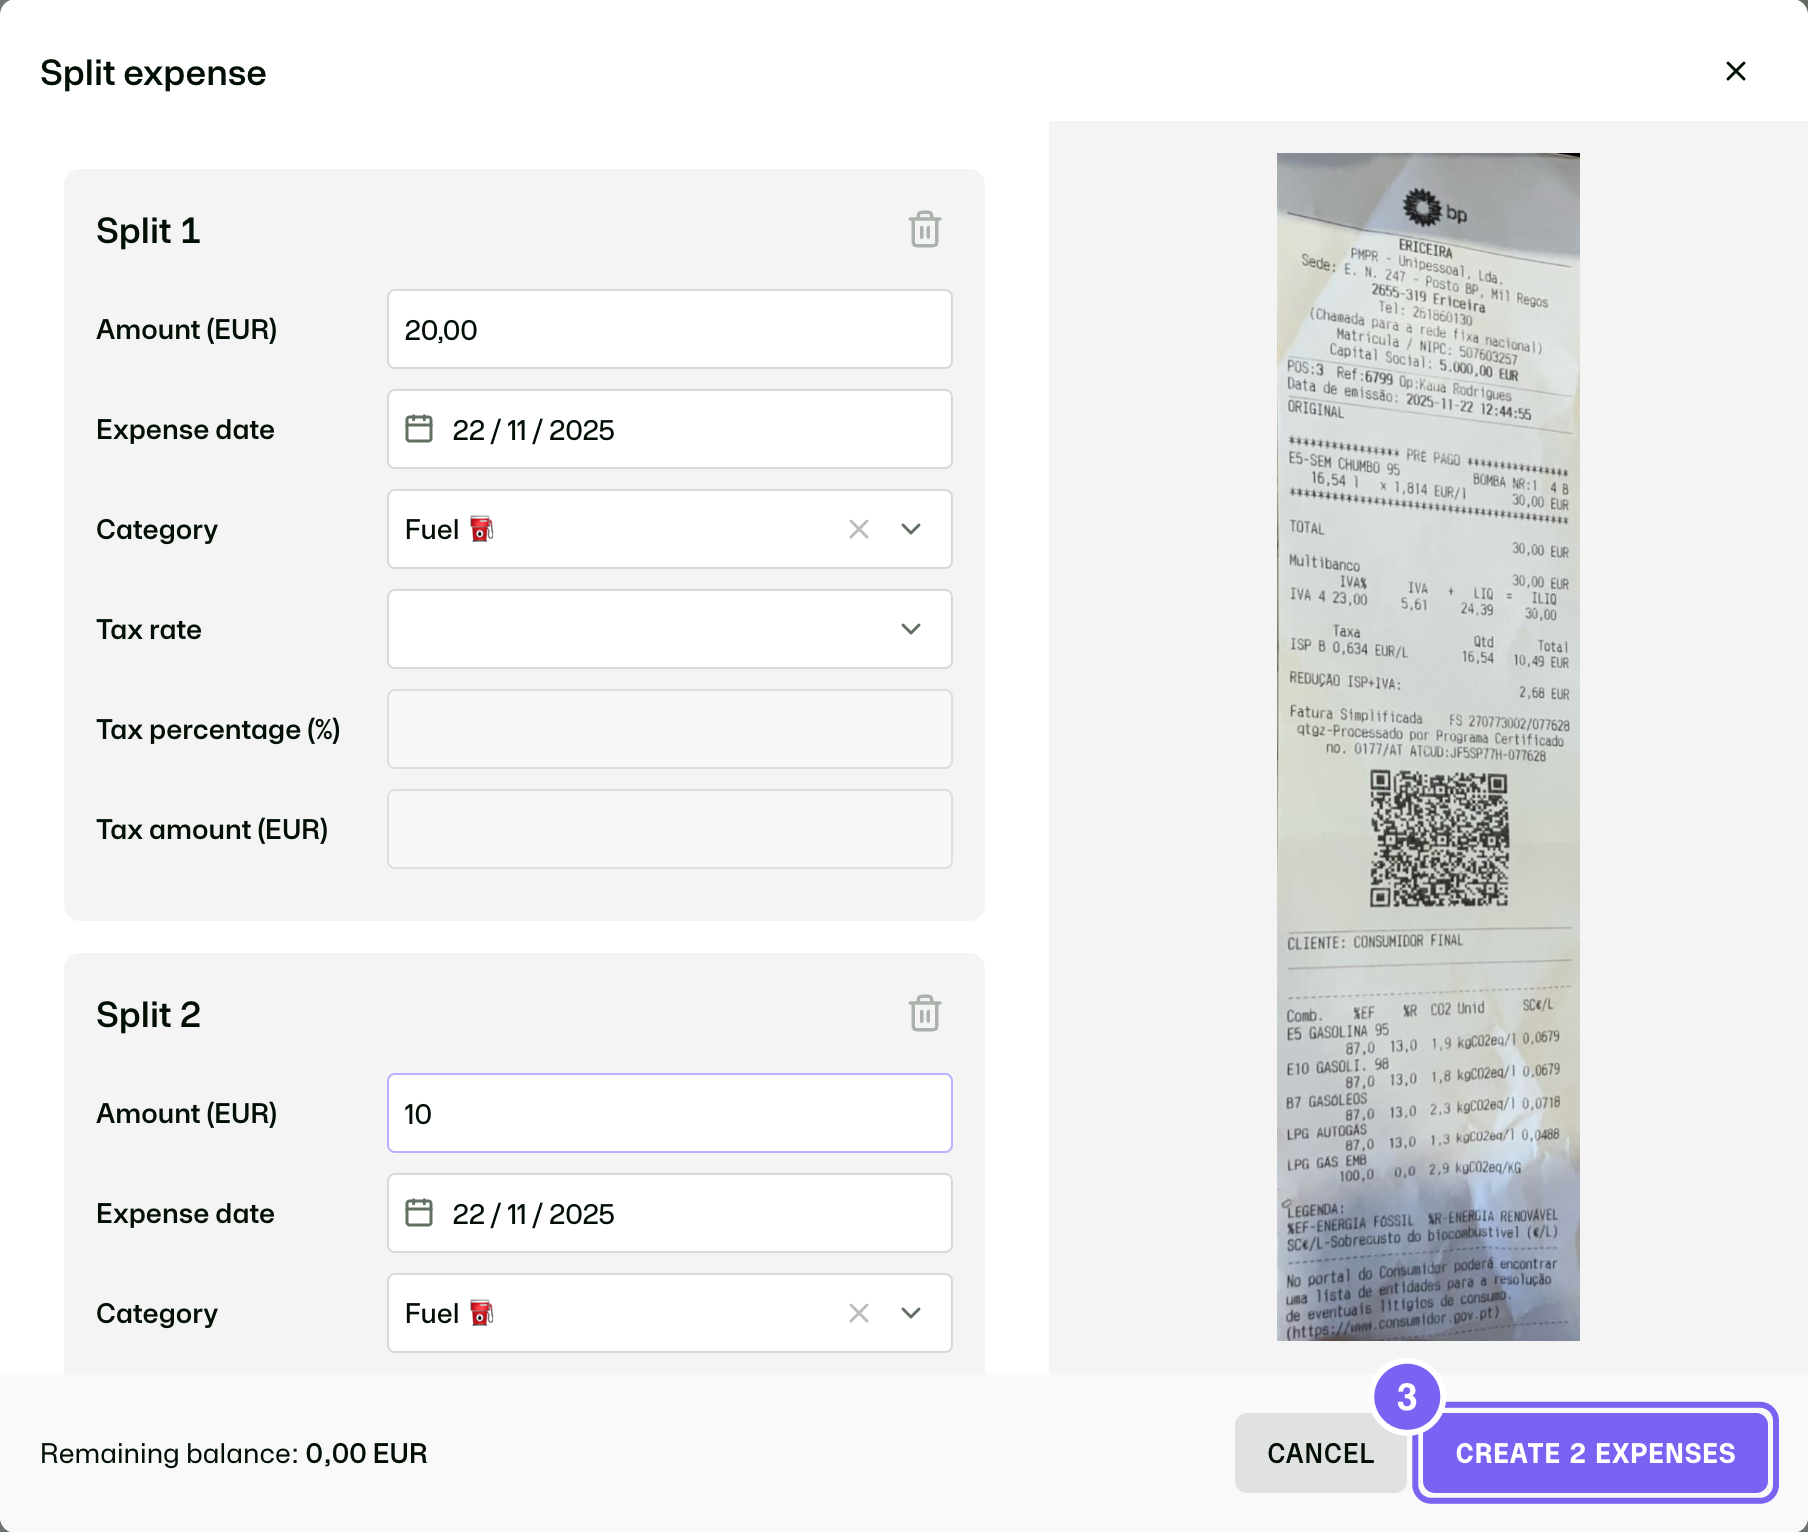The height and width of the screenshot is (1532, 1808).
Task: Click the Split 1 Amount field showing 20,00
Action: coord(670,329)
